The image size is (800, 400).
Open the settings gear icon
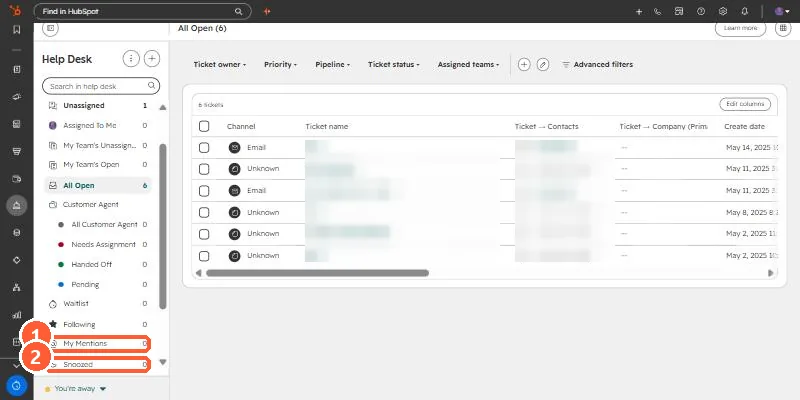pyautogui.click(x=722, y=11)
